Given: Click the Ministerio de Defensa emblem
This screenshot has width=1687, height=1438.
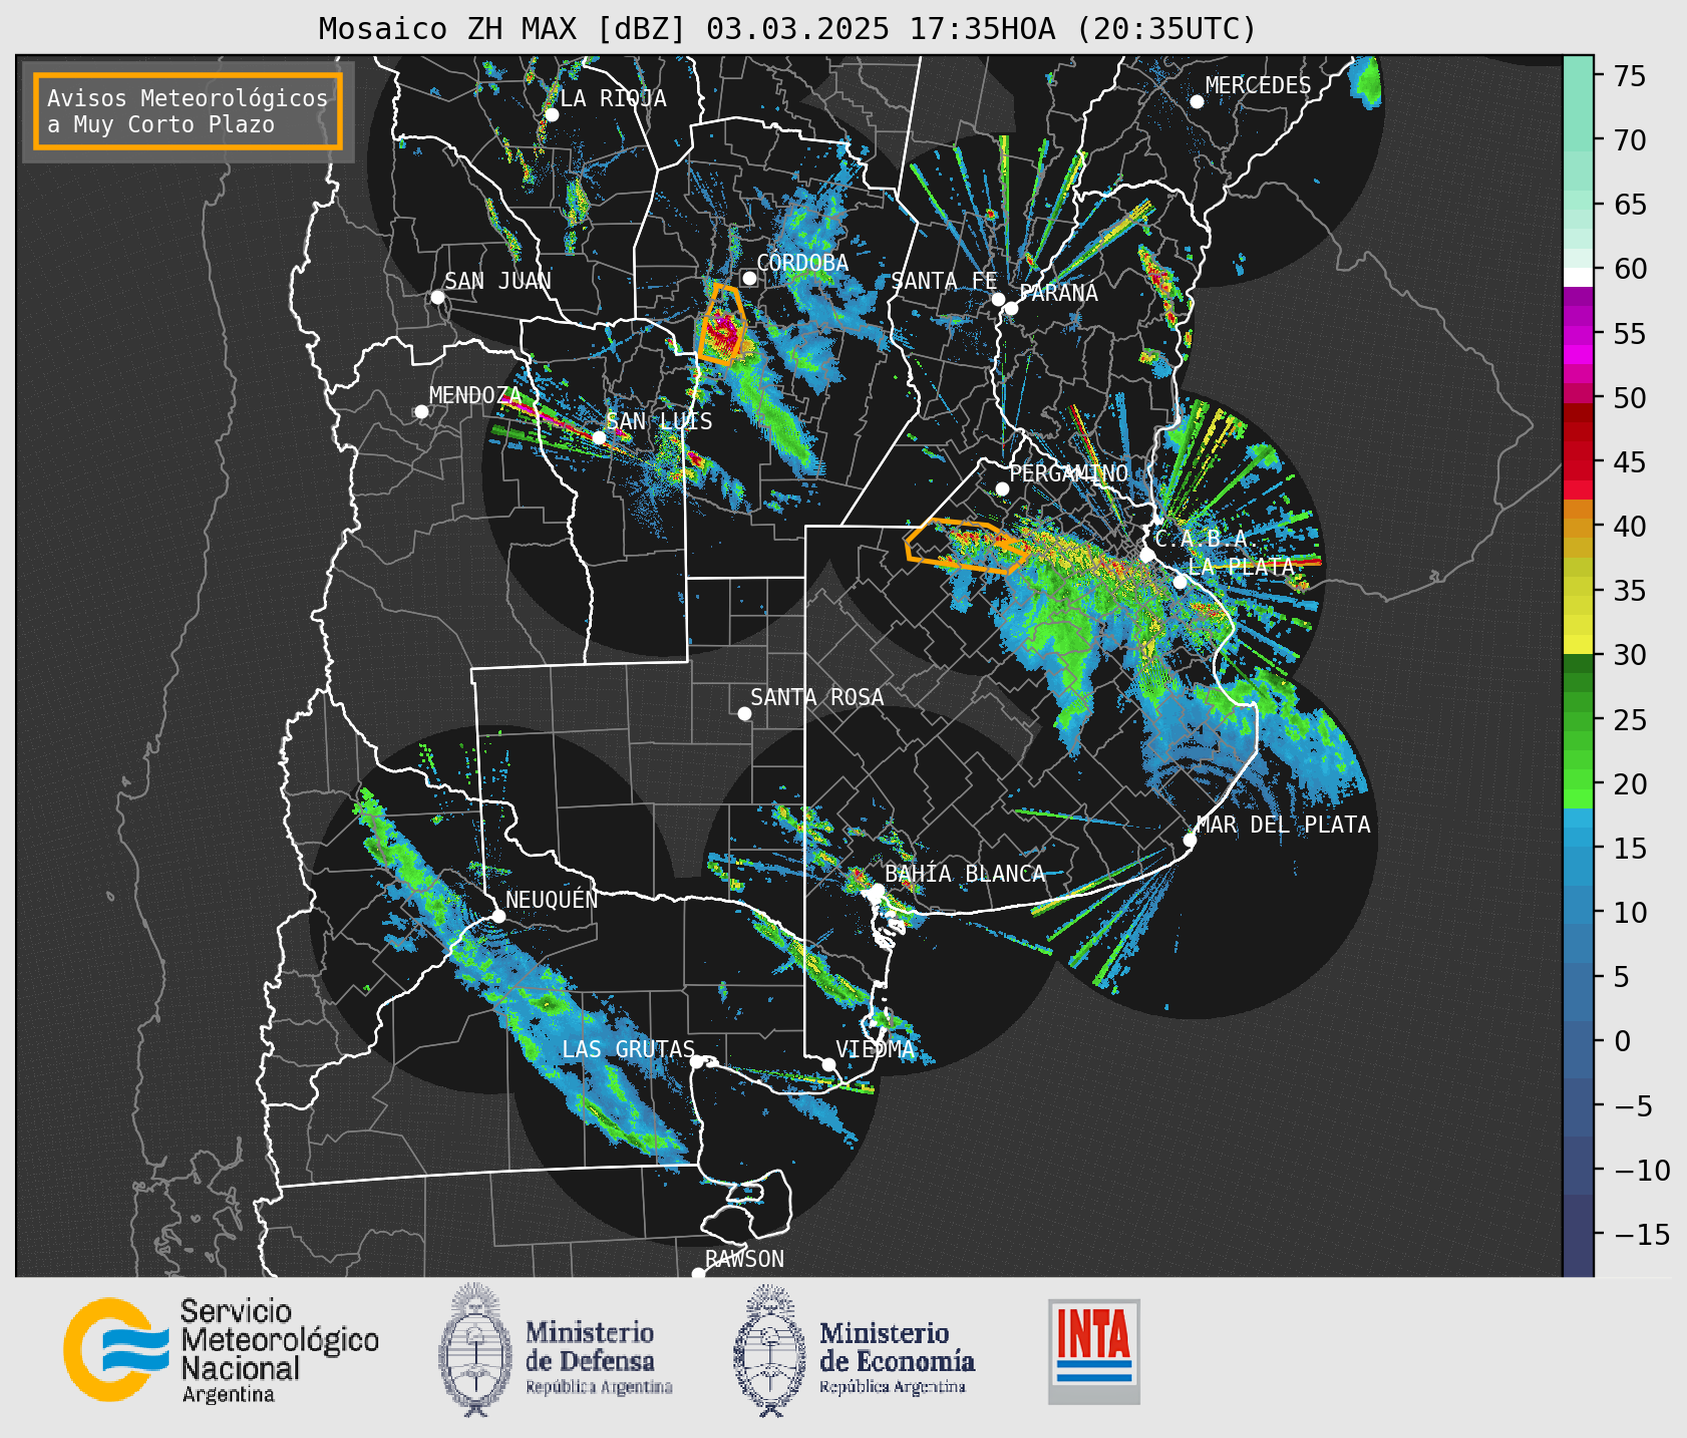Looking at the screenshot, I should [x=477, y=1349].
